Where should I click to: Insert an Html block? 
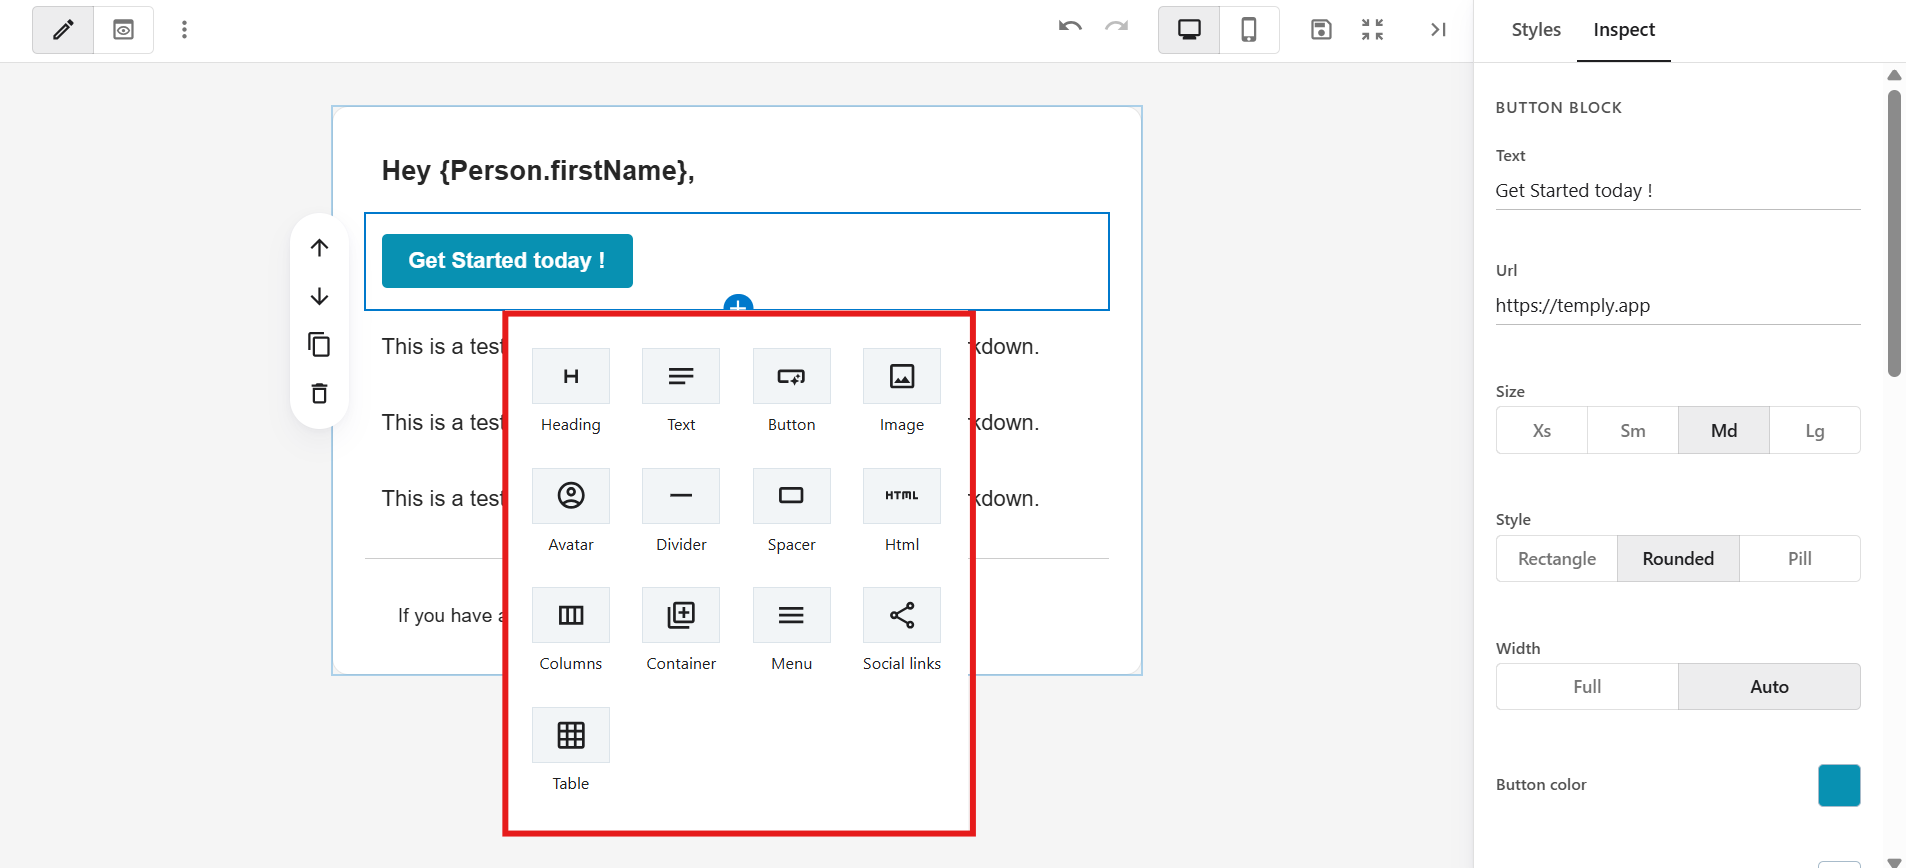(x=902, y=511)
